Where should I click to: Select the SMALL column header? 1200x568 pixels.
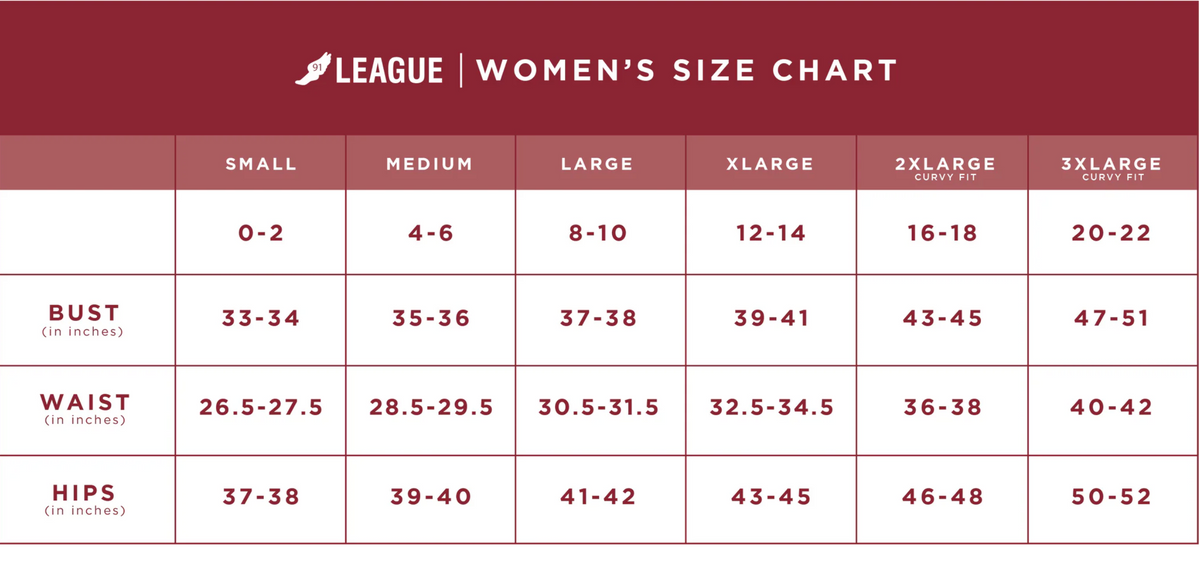[261, 164]
